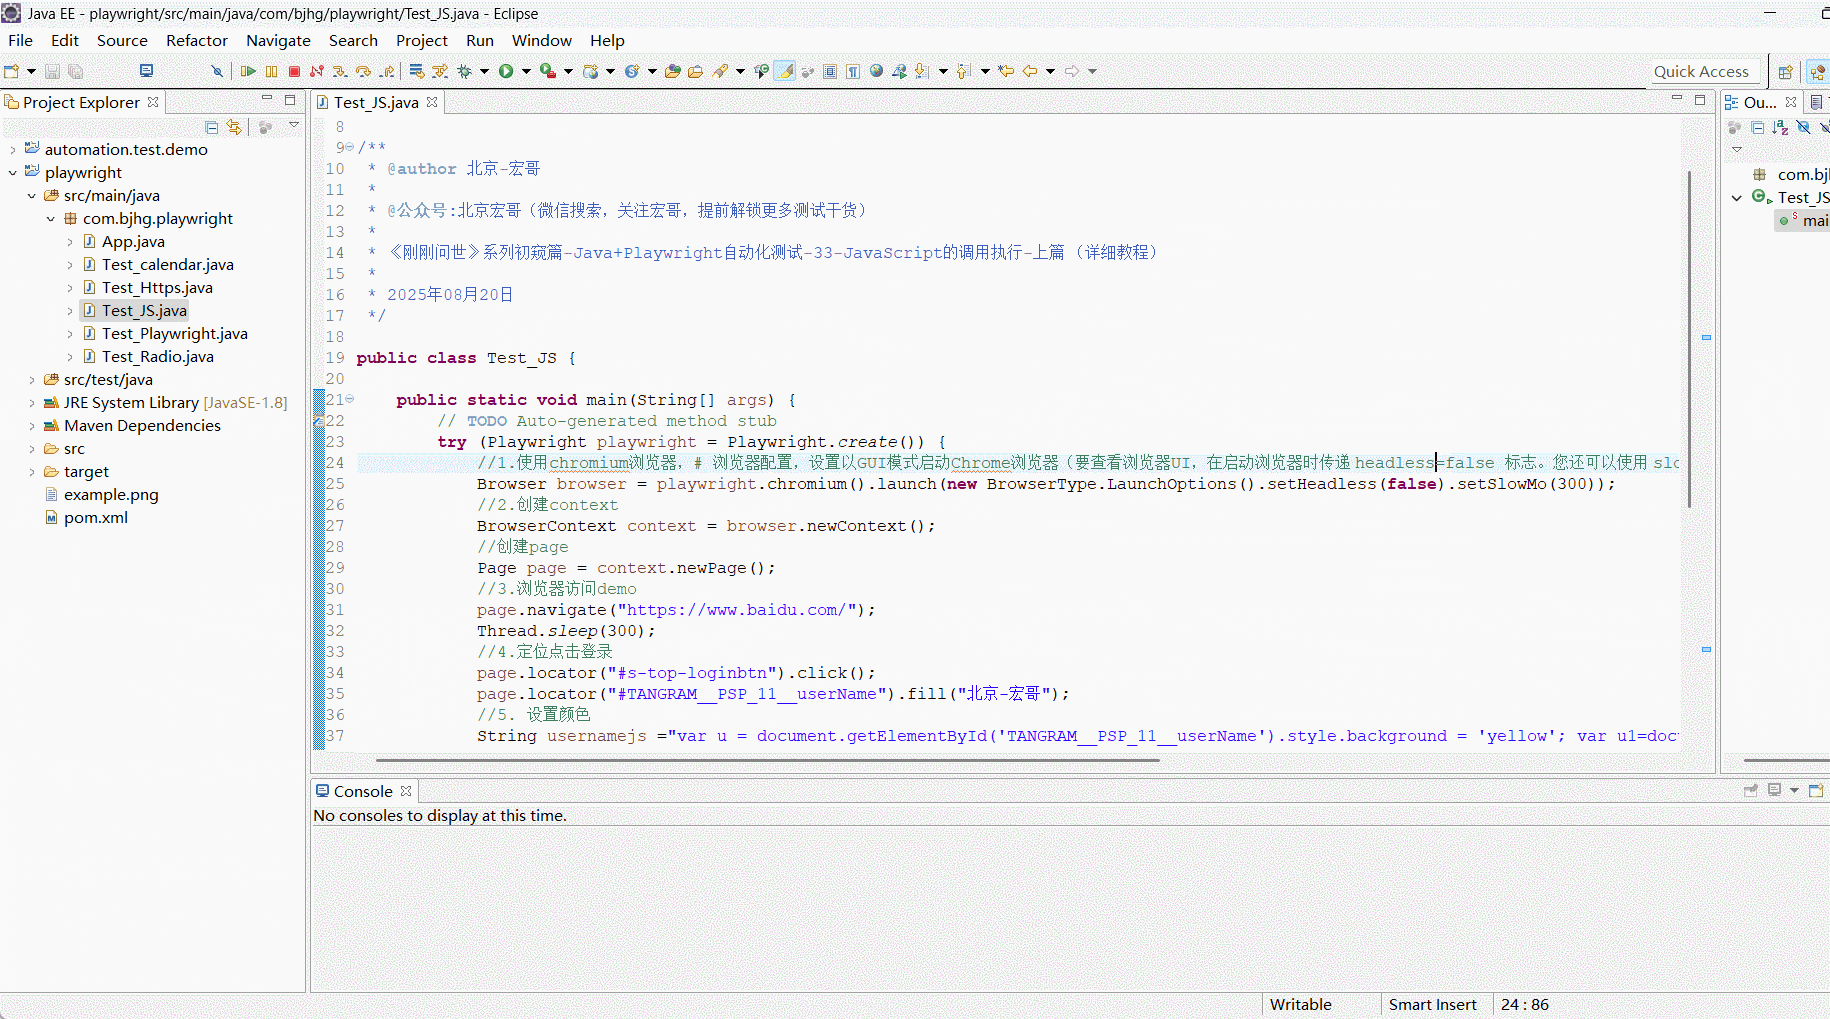Toggle Show Whitespace Characters

pyautogui.click(x=853, y=71)
